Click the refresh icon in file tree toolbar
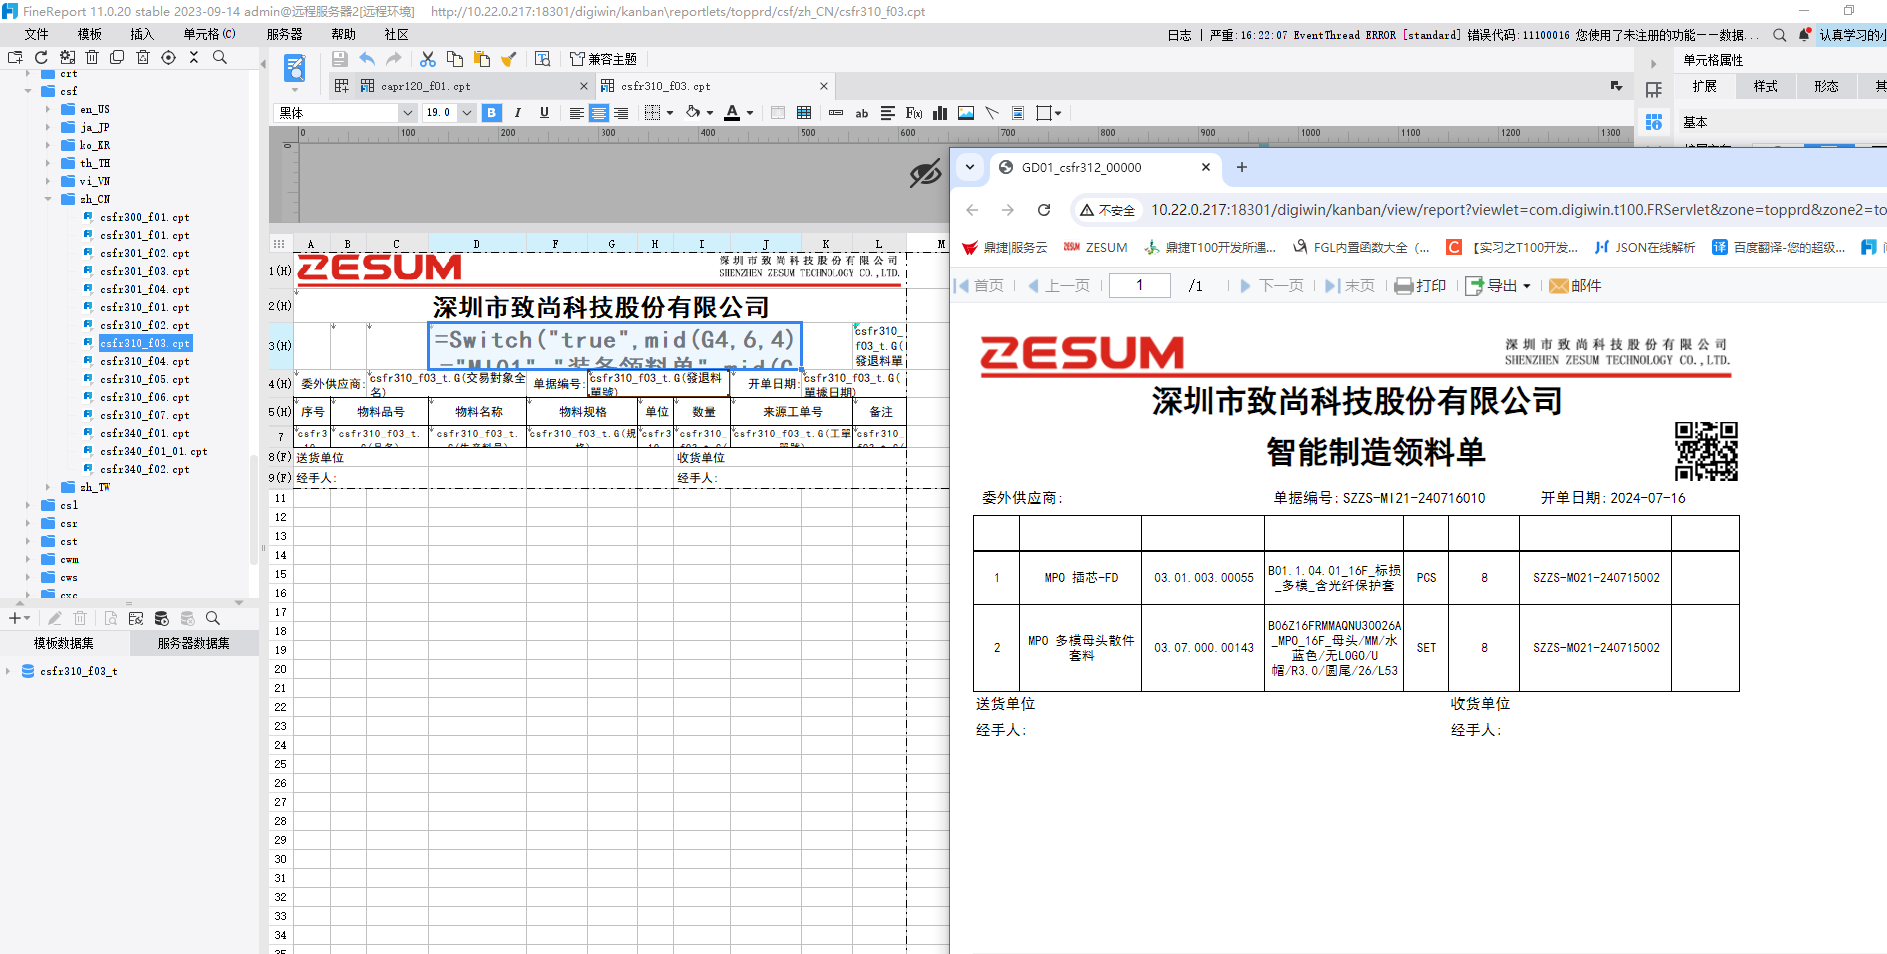1887x954 pixels. (x=41, y=58)
